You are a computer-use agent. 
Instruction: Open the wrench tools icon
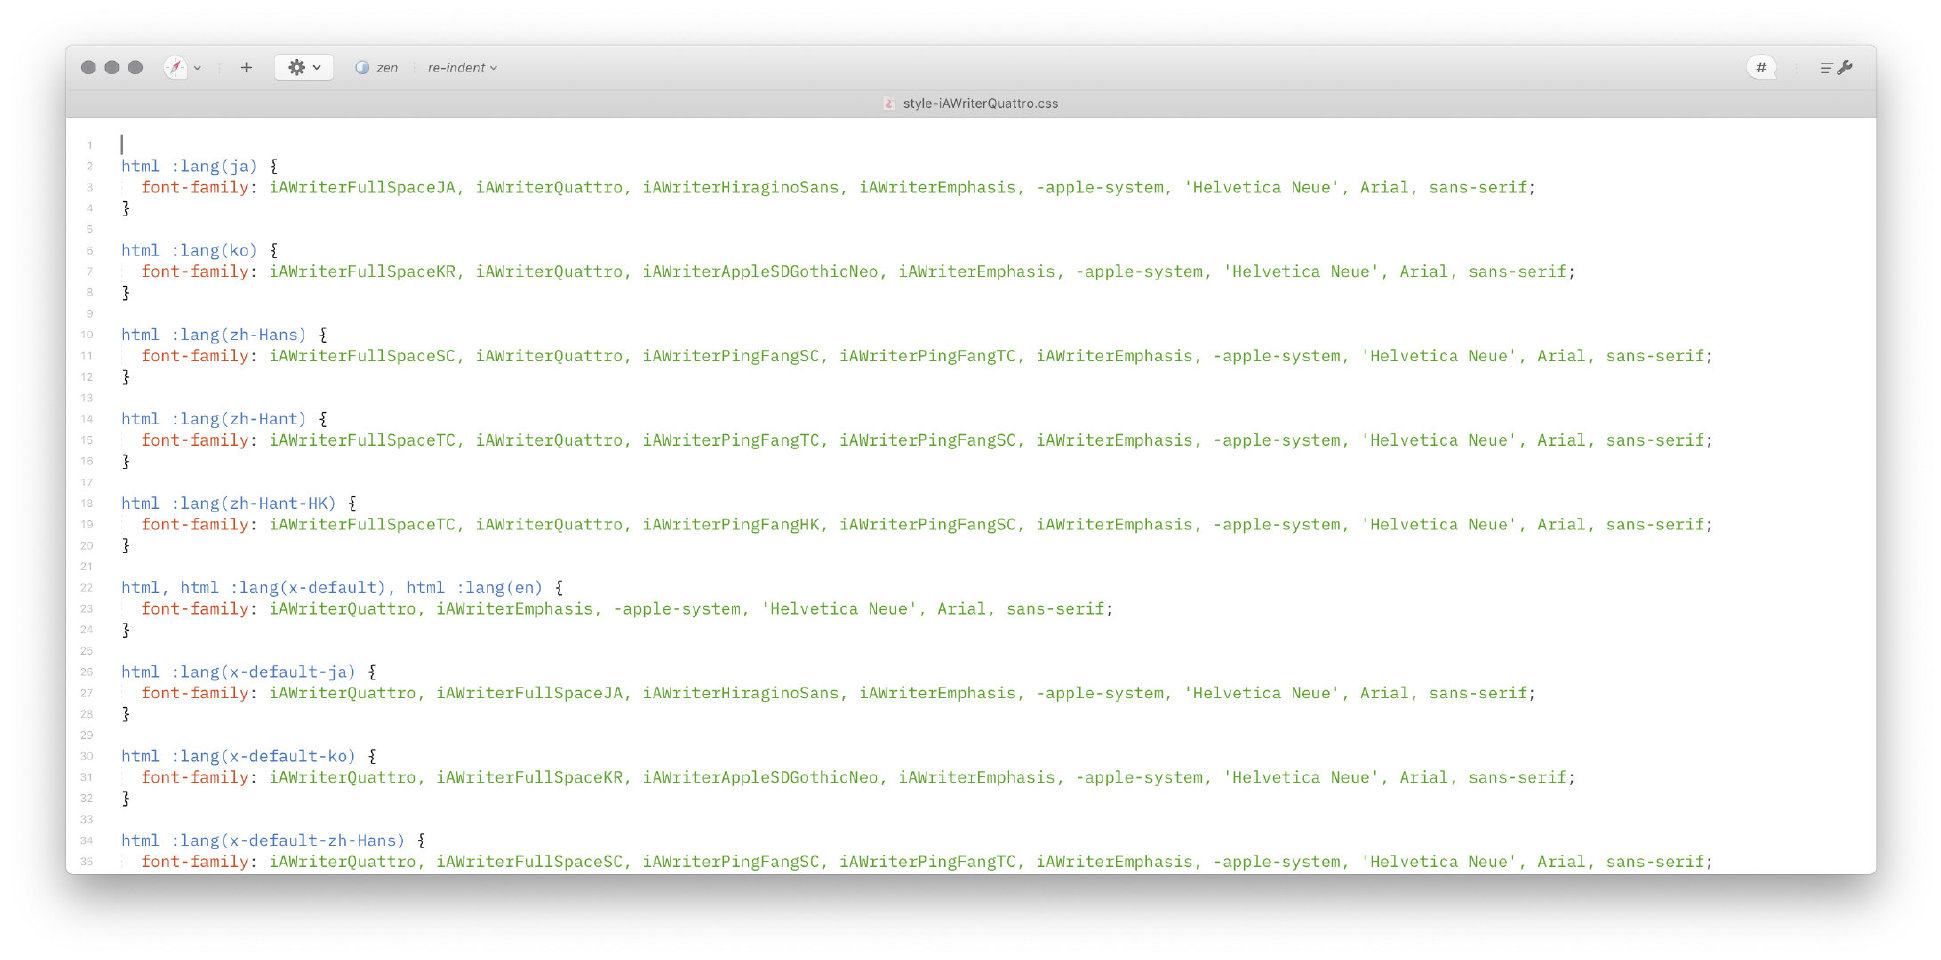tap(1846, 67)
